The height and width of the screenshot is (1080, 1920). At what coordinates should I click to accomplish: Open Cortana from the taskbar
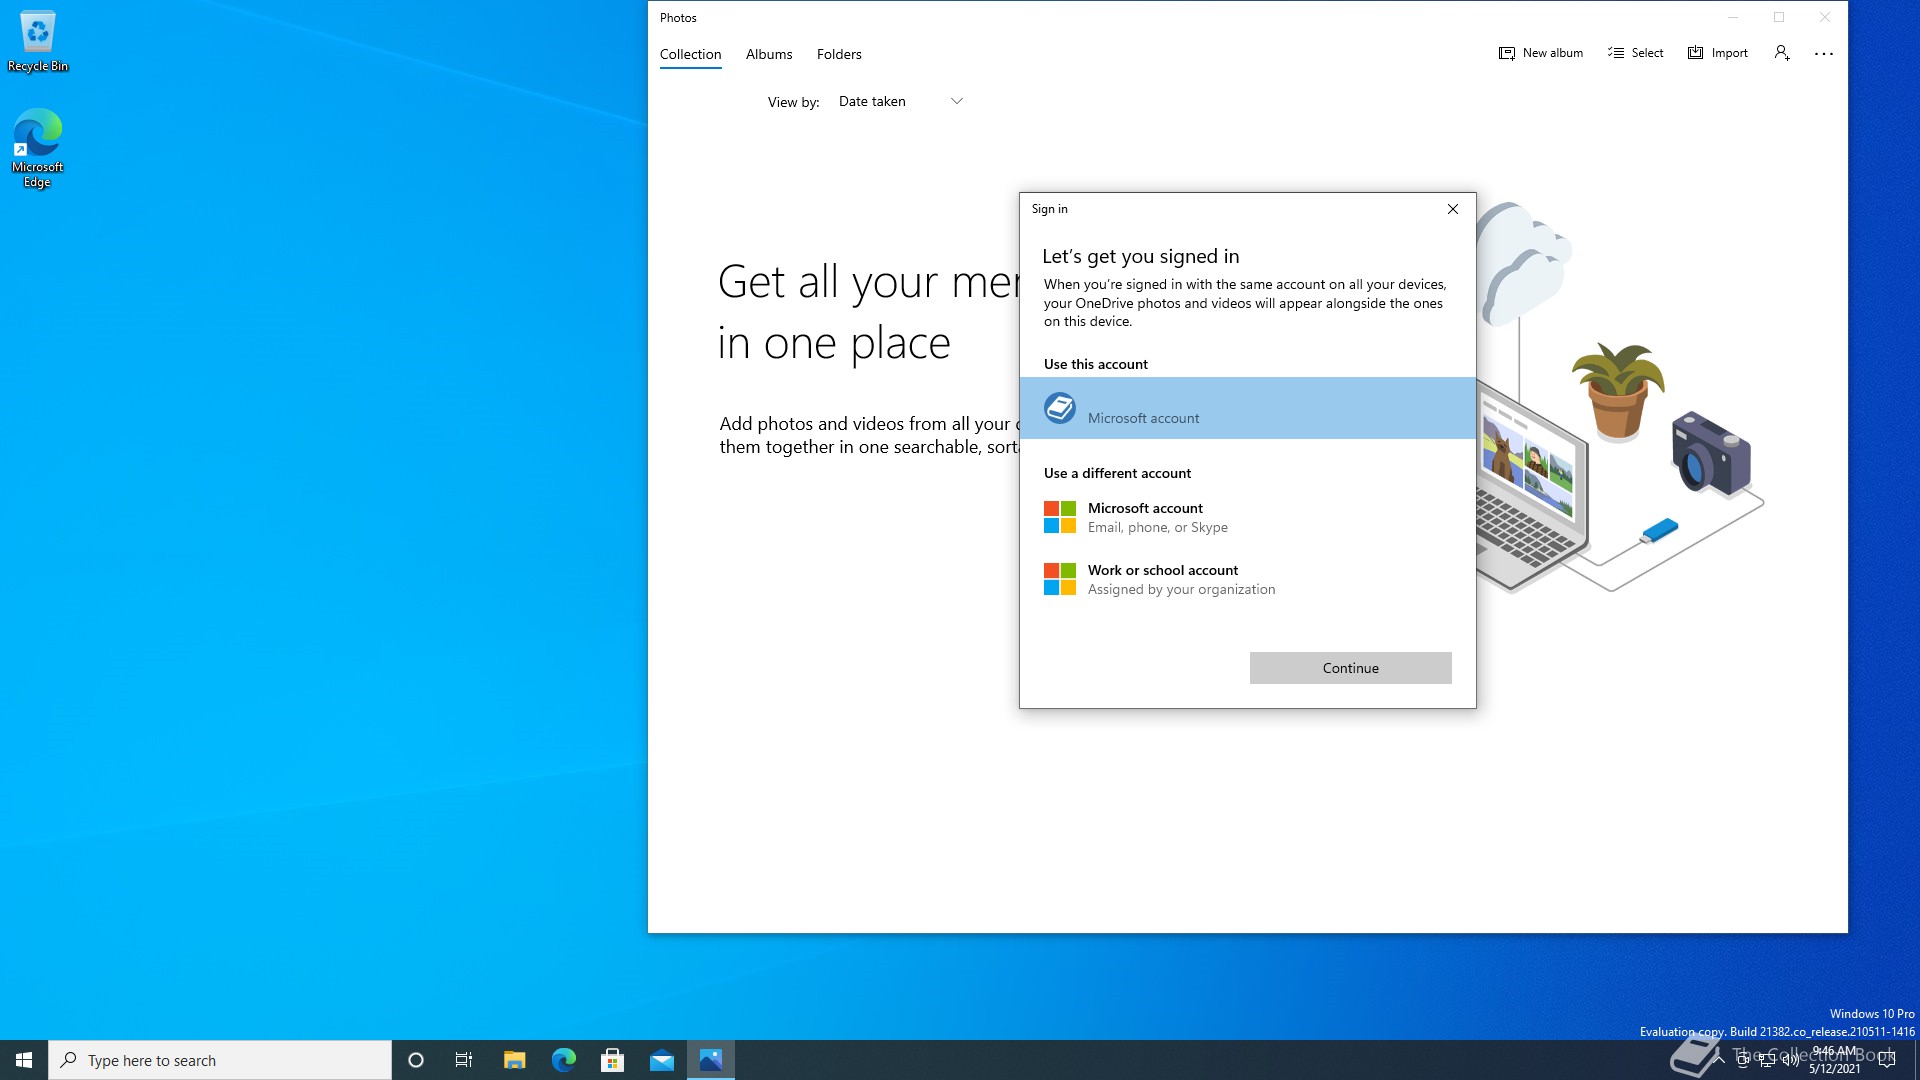pyautogui.click(x=416, y=1060)
